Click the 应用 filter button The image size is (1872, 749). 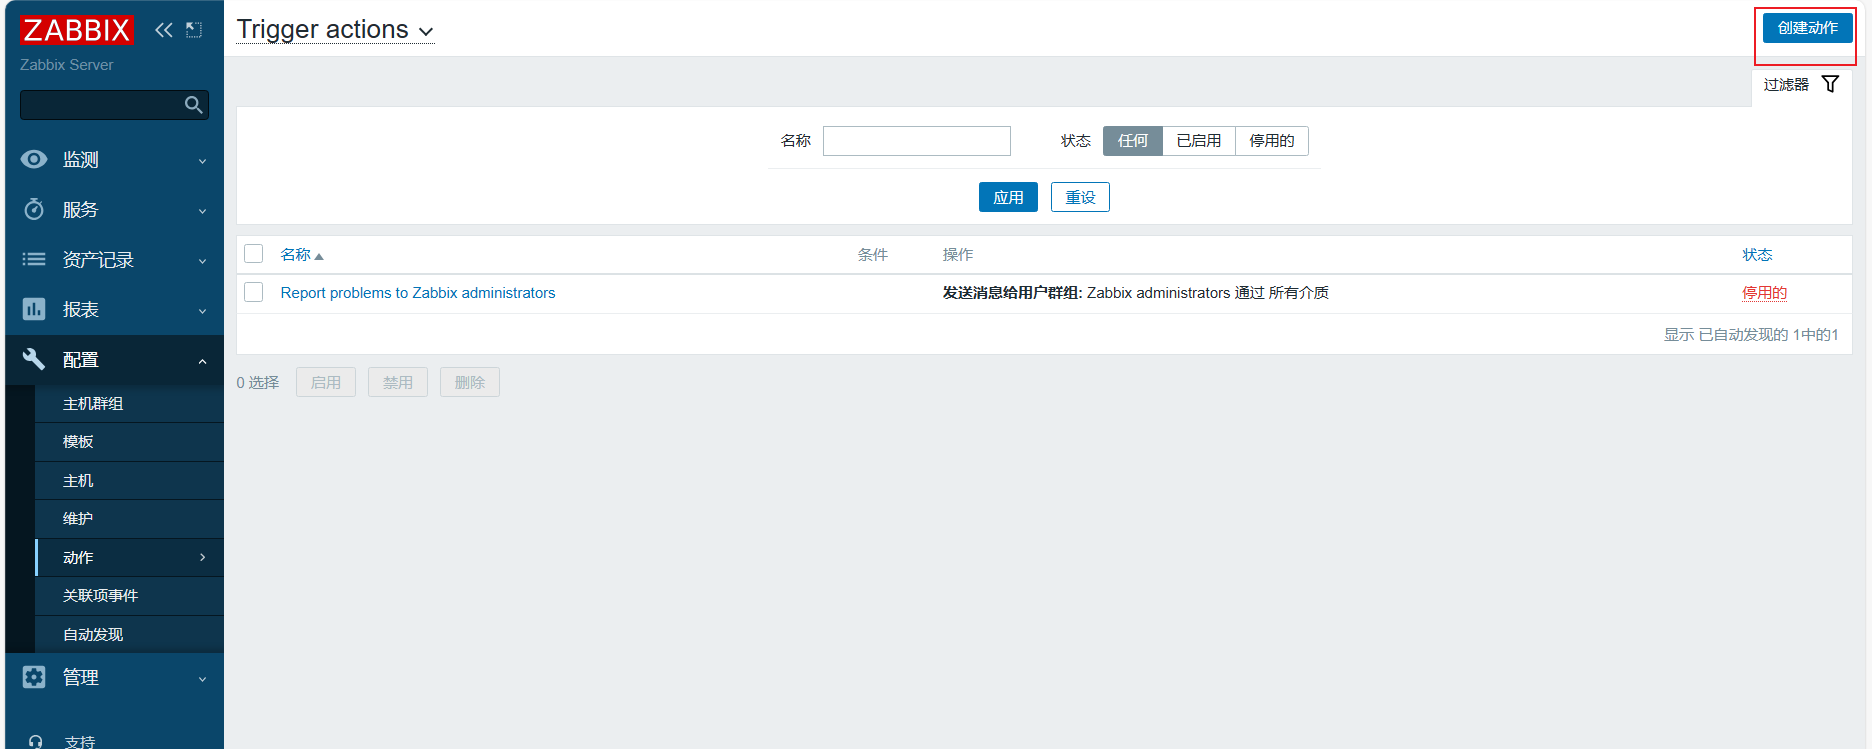coord(1008,197)
